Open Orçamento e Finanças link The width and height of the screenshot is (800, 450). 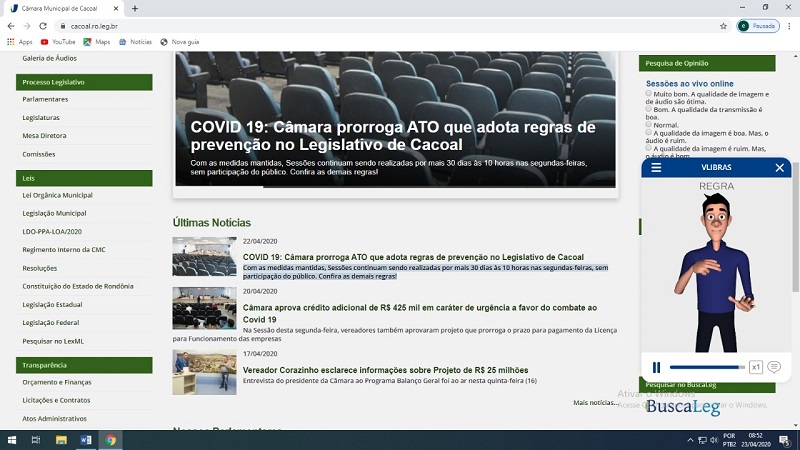(x=57, y=382)
